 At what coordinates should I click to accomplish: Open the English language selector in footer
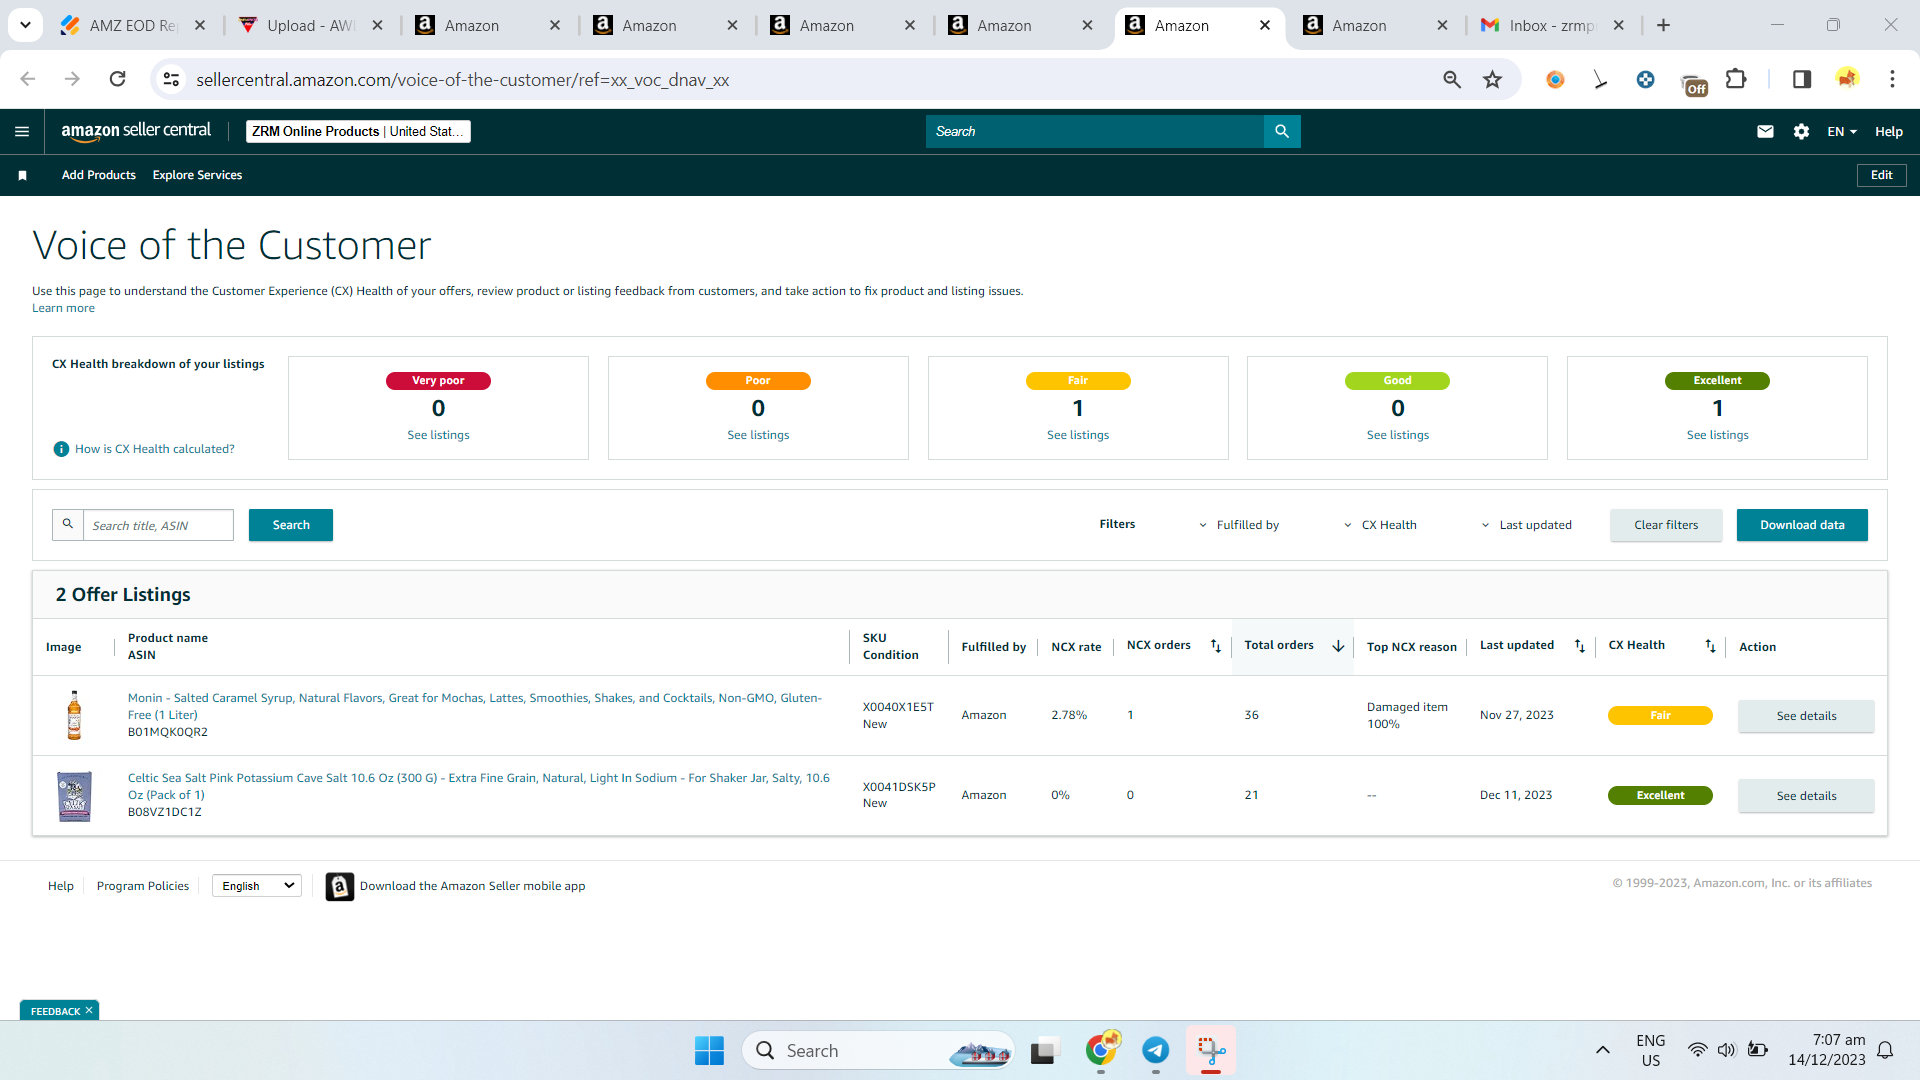click(257, 886)
